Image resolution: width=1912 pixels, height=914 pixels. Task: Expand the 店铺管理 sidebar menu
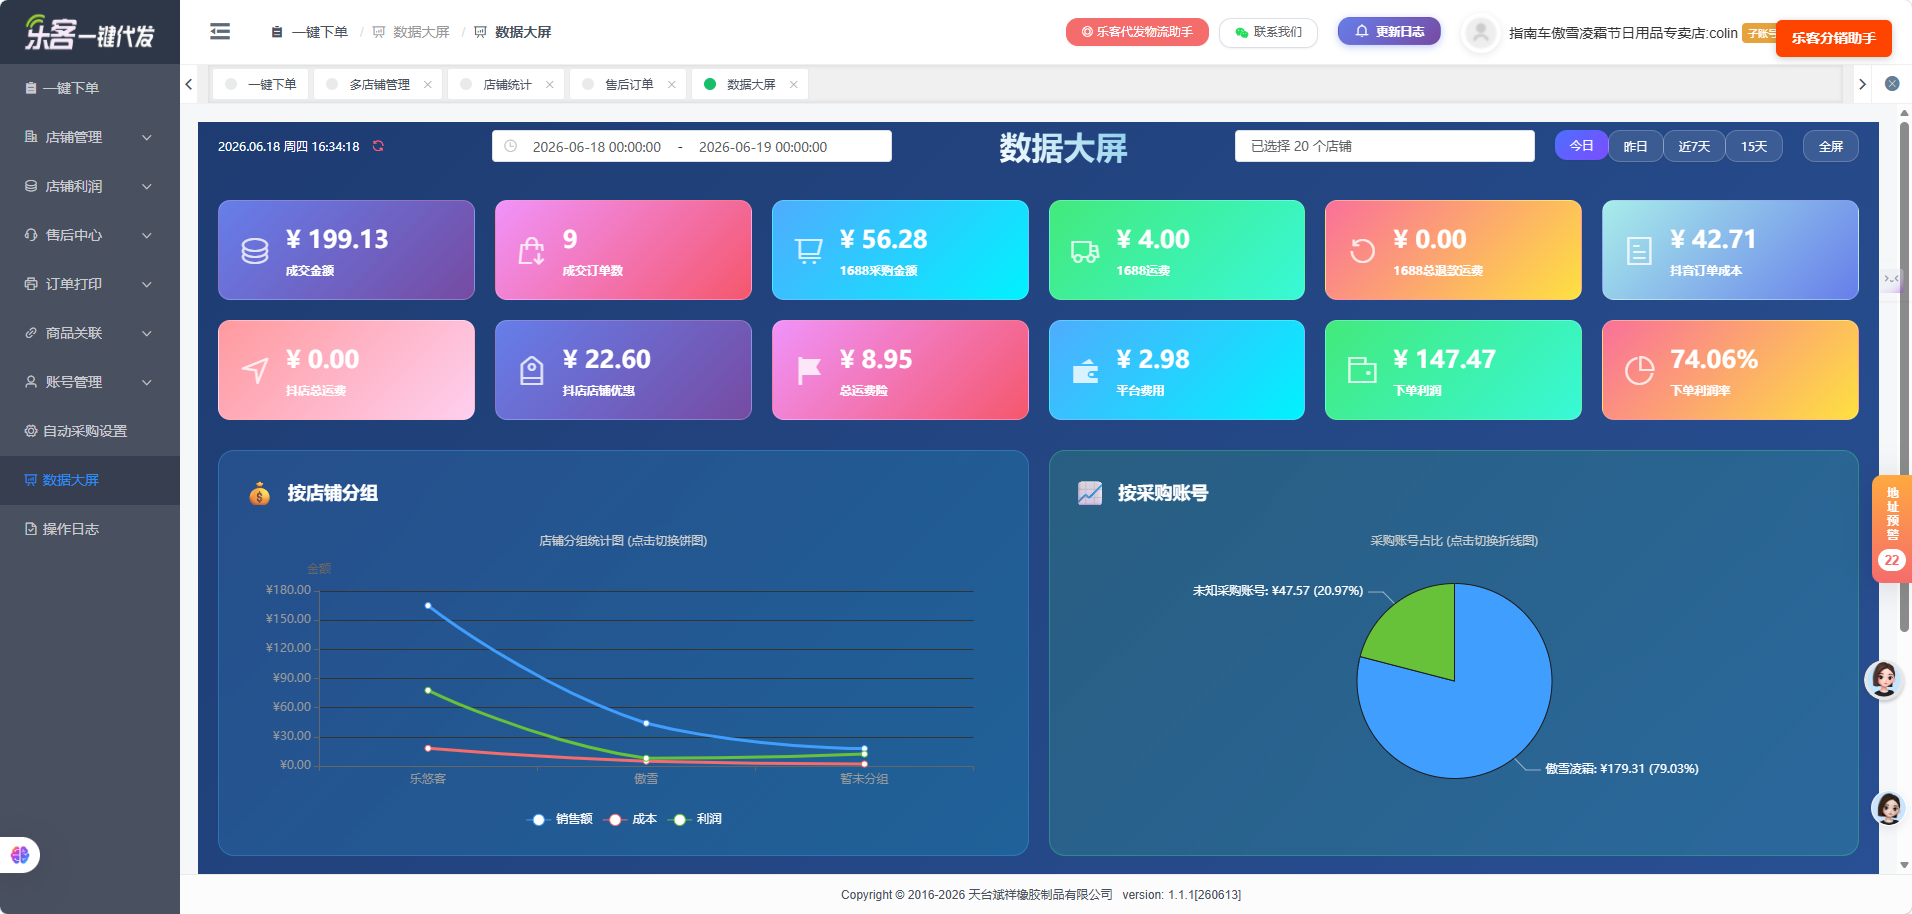(90, 137)
